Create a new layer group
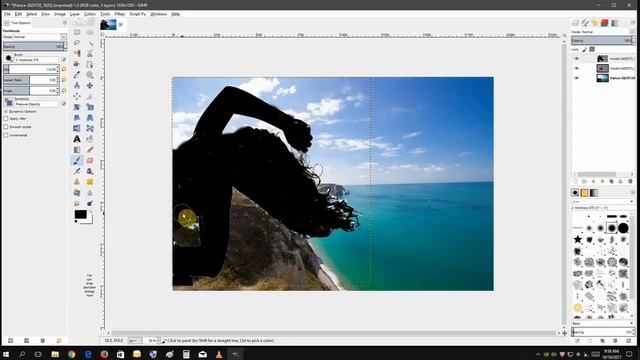Image resolution: width=640 pixels, height=360 pixels. [584, 181]
